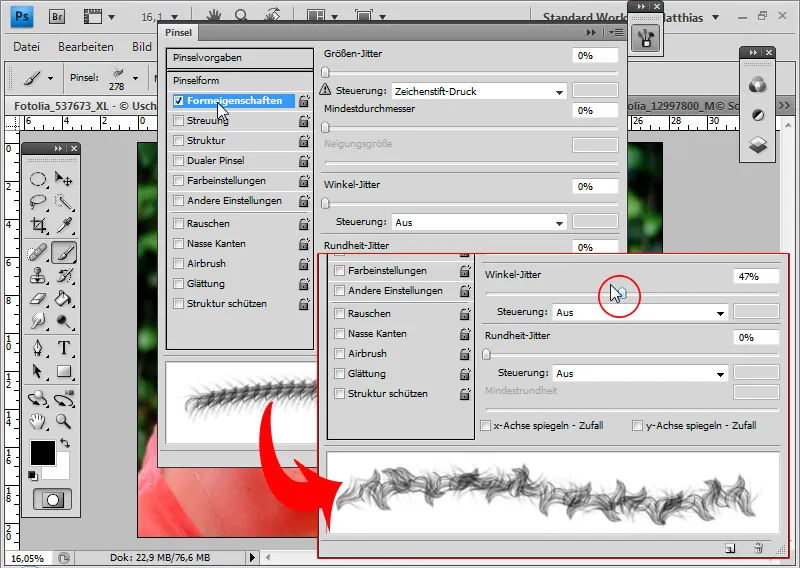Viewport: 800px width, 568px height.
Task: Enable the Streuung checkbox
Action: (178, 120)
